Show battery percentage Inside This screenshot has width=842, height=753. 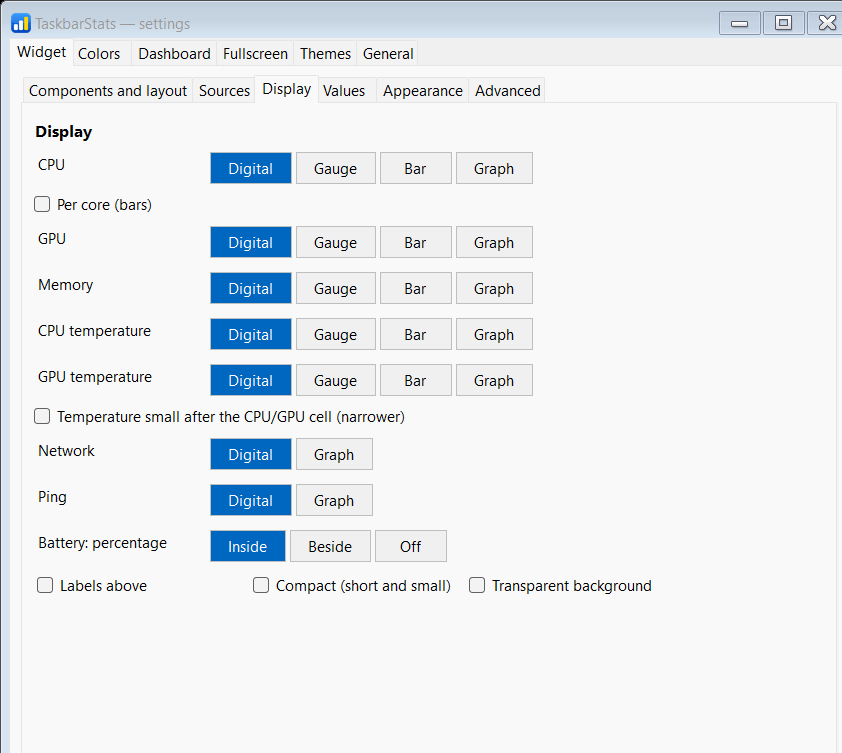(x=248, y=546)
